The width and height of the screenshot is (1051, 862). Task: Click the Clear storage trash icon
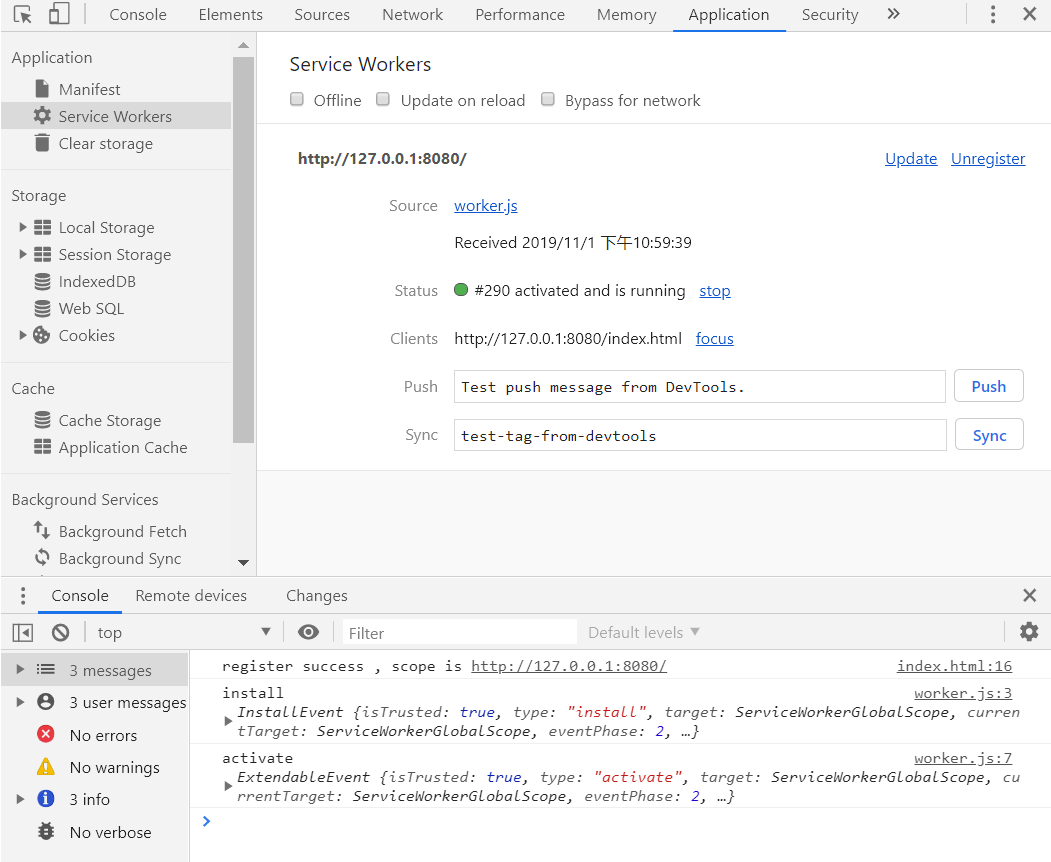[x=42, y=143]
